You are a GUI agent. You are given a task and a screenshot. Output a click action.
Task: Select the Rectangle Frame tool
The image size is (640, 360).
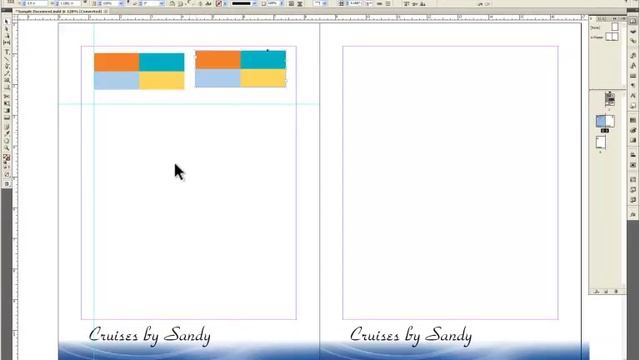[7, 80]
